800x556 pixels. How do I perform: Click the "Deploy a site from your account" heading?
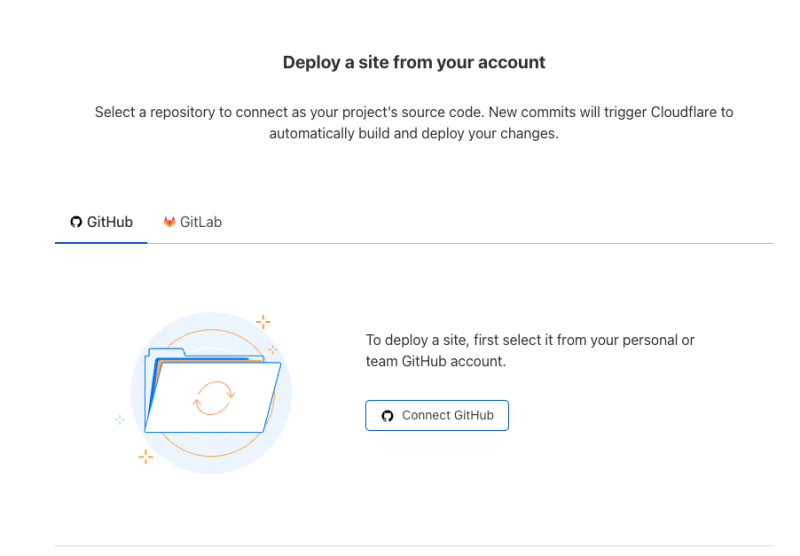(414, 62)
